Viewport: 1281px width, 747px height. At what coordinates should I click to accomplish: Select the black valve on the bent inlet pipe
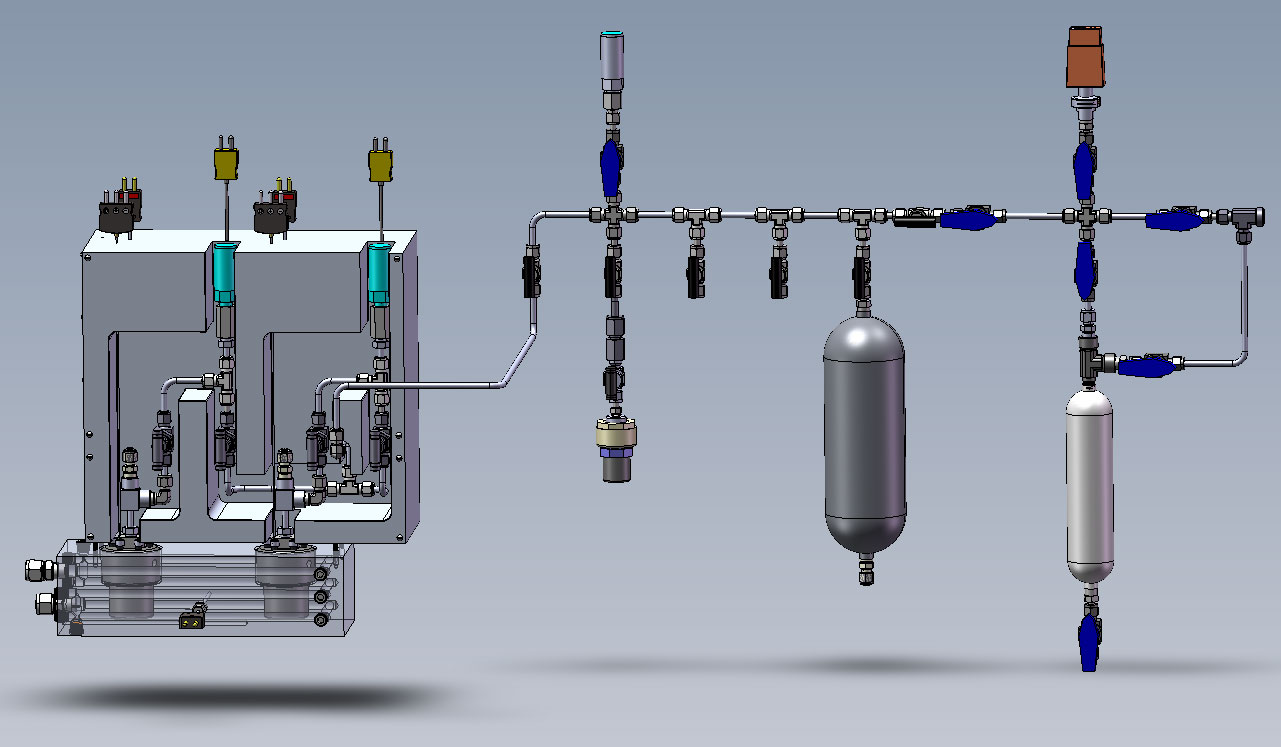[x=530, y=276]
